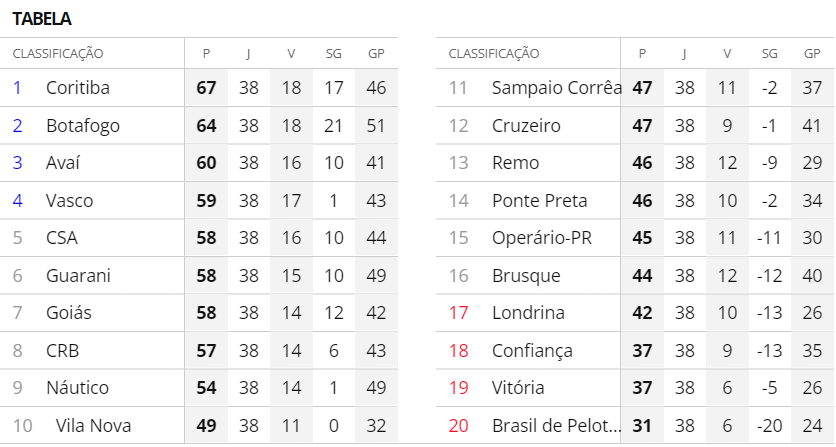This screenshot has width=836, height=447.
Task: Click the right table's GP column header
Action: 812,54
